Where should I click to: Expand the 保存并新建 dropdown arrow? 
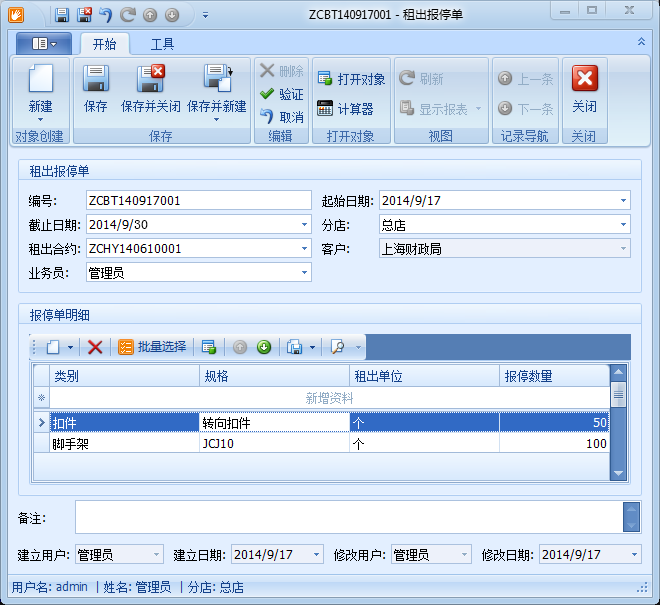tap(216, 120)
